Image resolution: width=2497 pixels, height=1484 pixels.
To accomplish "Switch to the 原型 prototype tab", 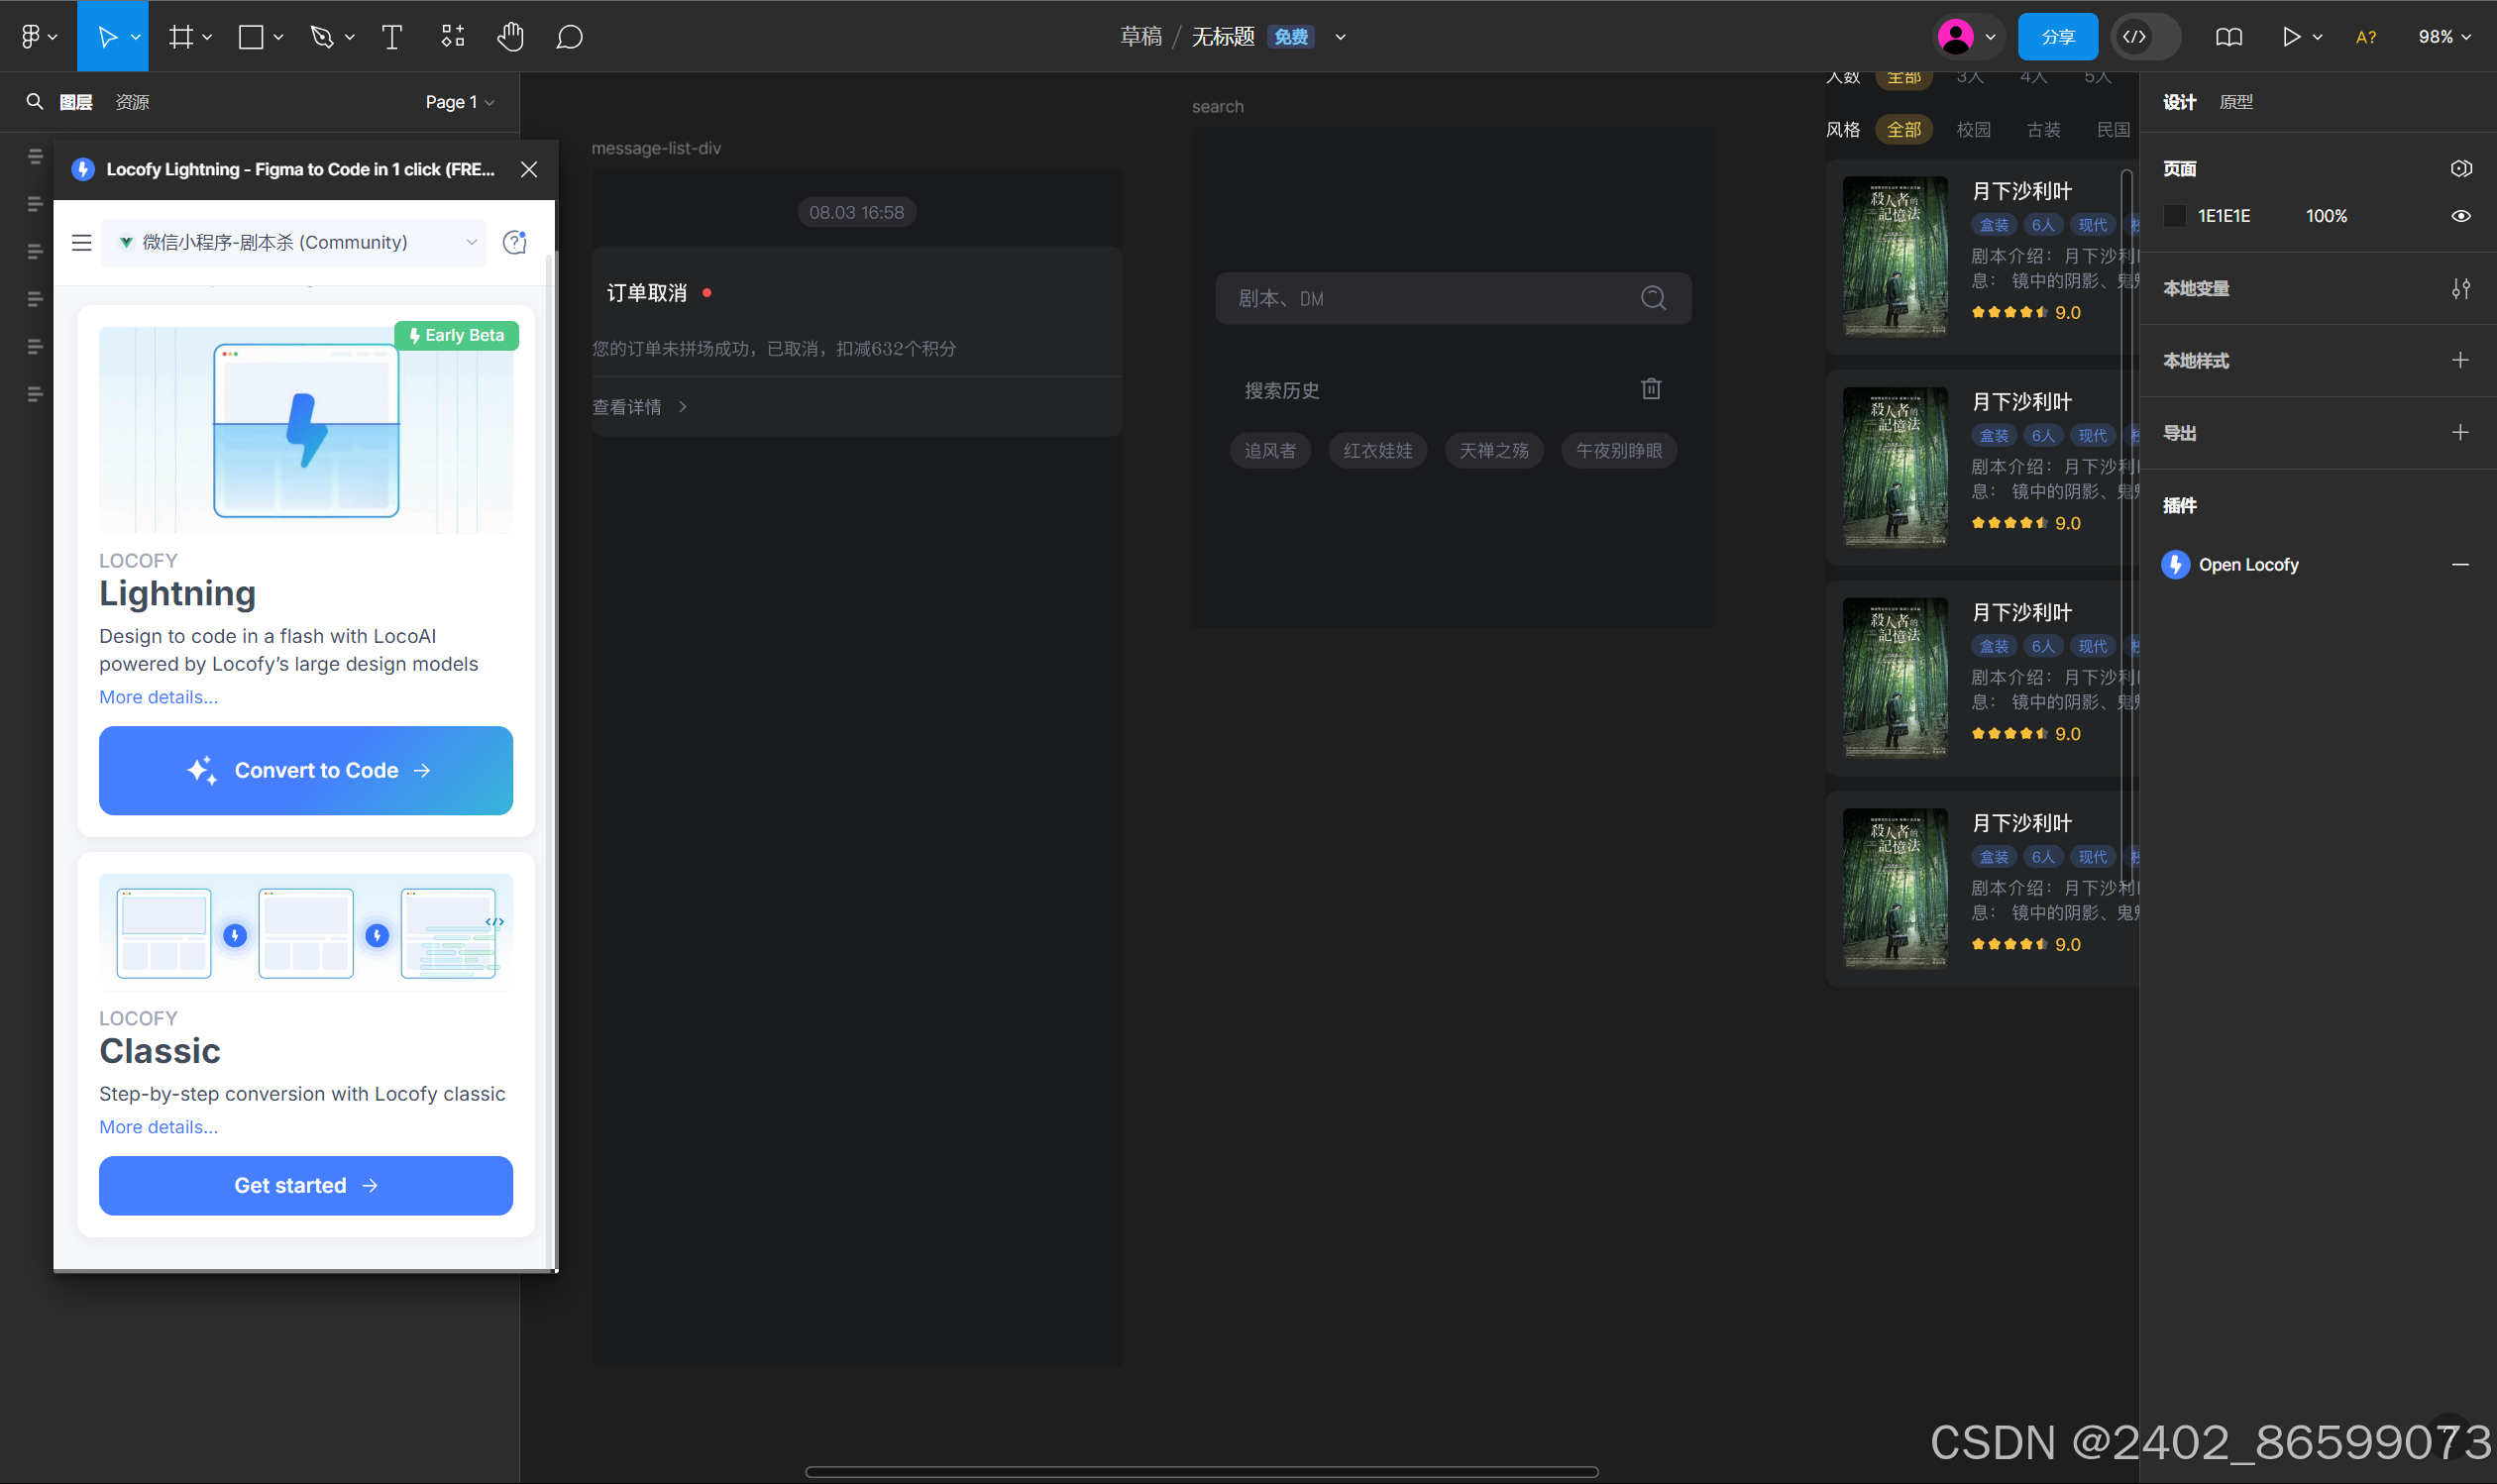I will pyautogui.click(x=2235, y=102).
